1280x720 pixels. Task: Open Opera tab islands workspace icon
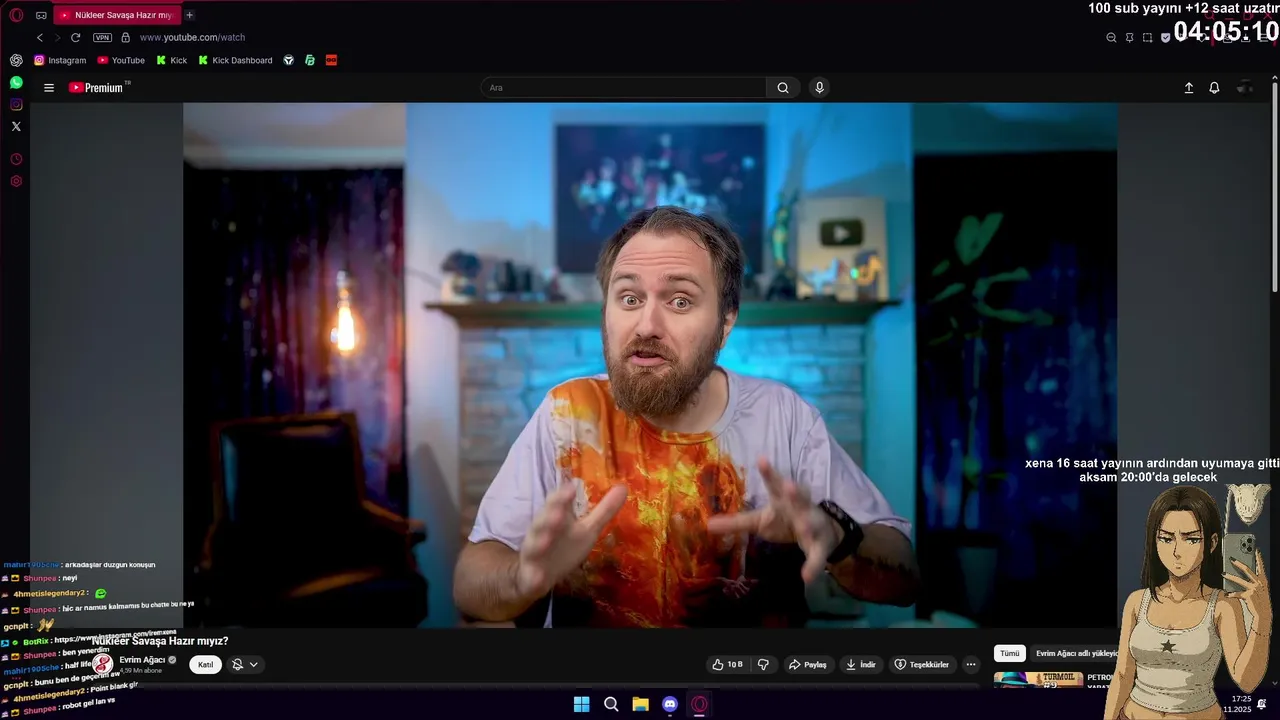click(x=41, y=15)
